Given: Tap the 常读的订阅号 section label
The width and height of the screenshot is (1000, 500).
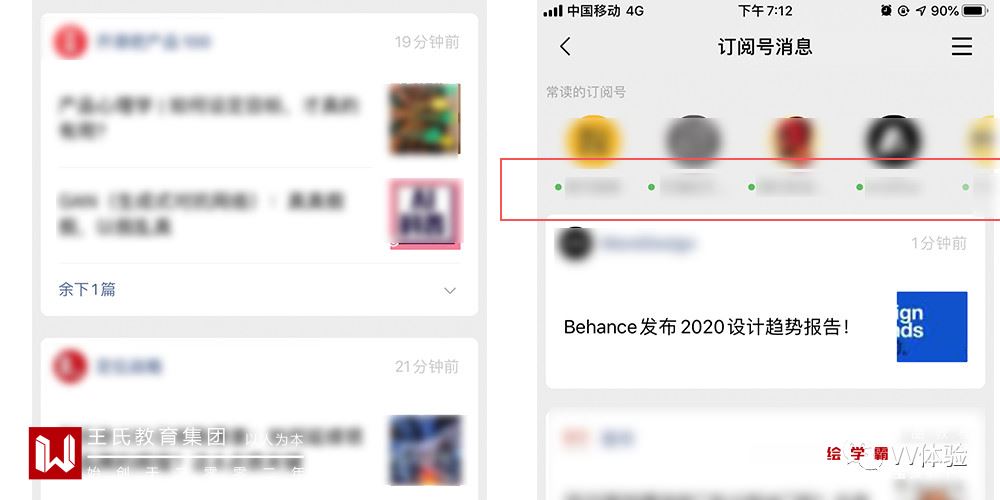Looking at the screenshot, I should 585,92.
